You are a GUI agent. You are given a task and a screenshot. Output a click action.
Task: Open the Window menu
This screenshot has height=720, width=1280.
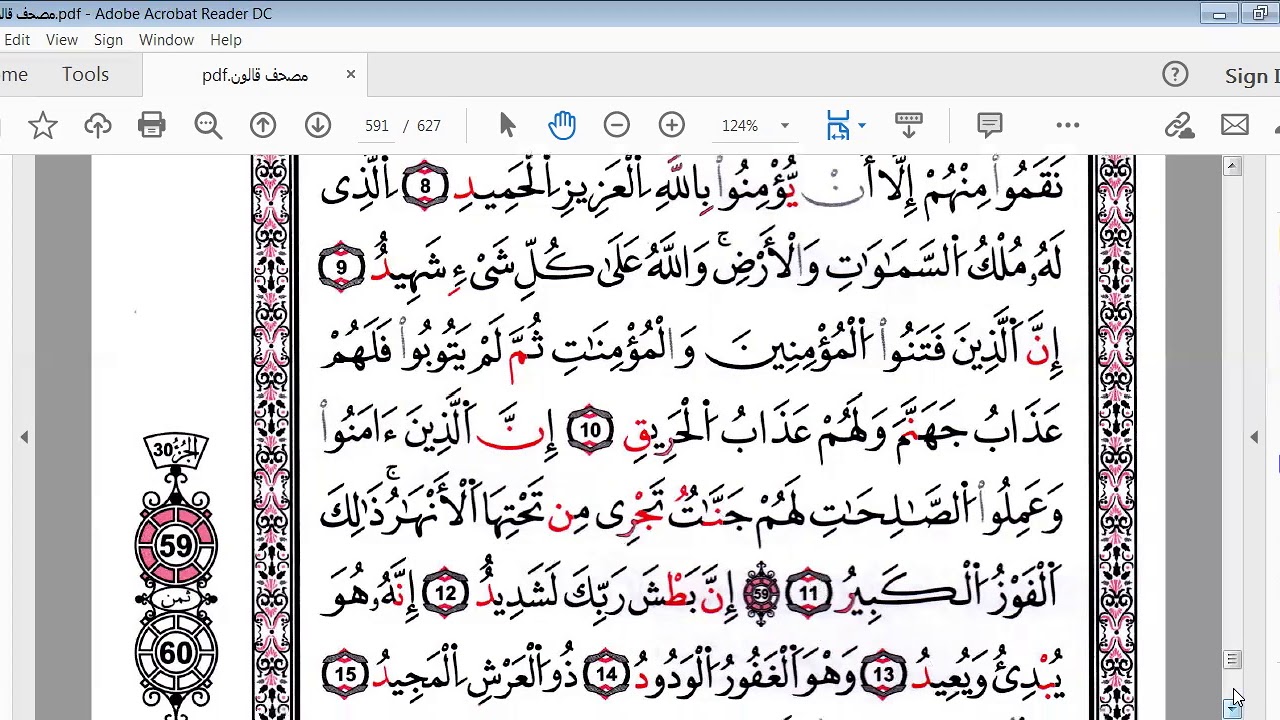(x=166, y=40)
